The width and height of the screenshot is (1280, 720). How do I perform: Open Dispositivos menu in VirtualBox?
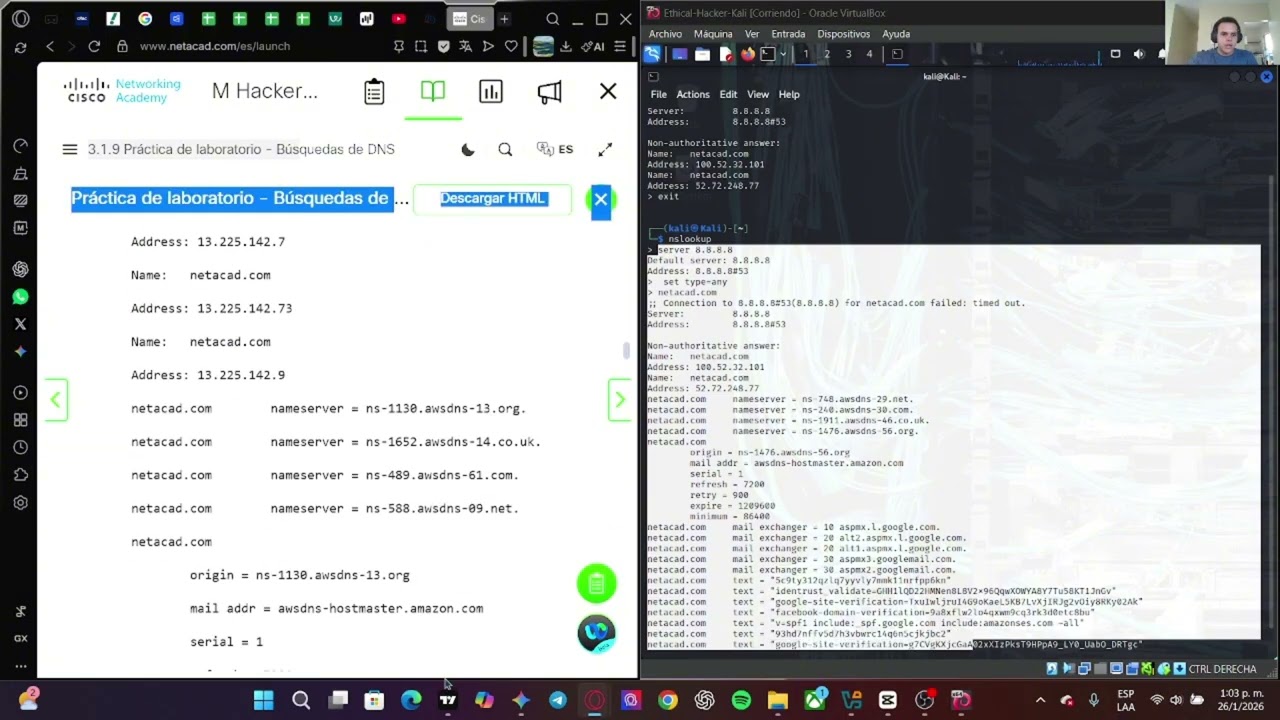coord(843,34)
